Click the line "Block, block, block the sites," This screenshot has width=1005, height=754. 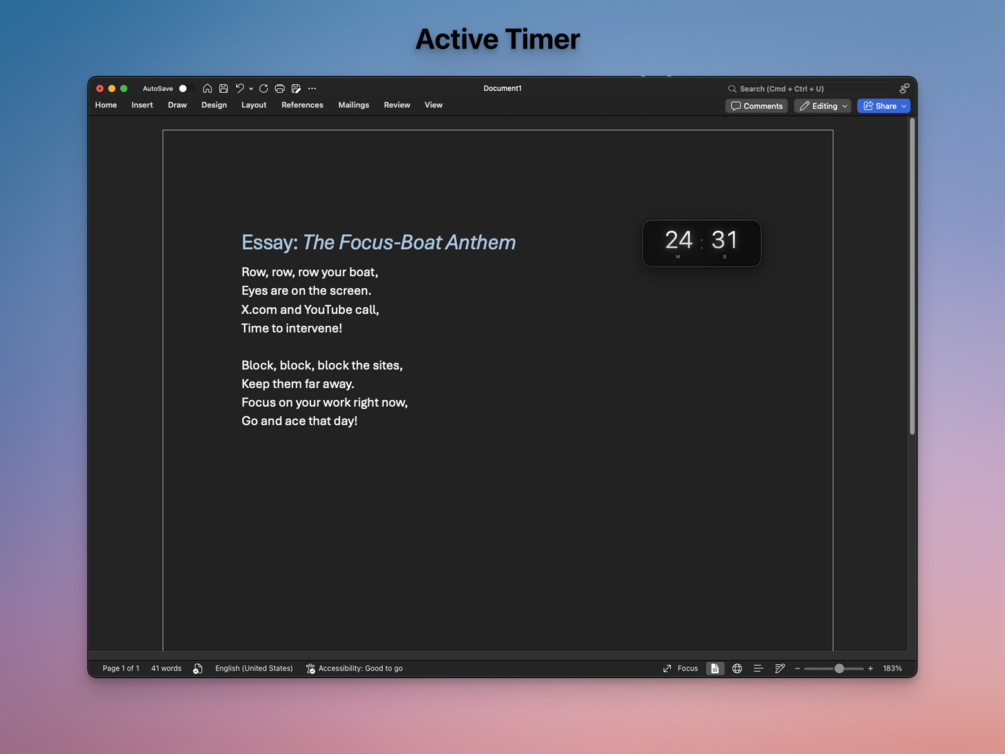pyautogui.click(x=322, y=365)
